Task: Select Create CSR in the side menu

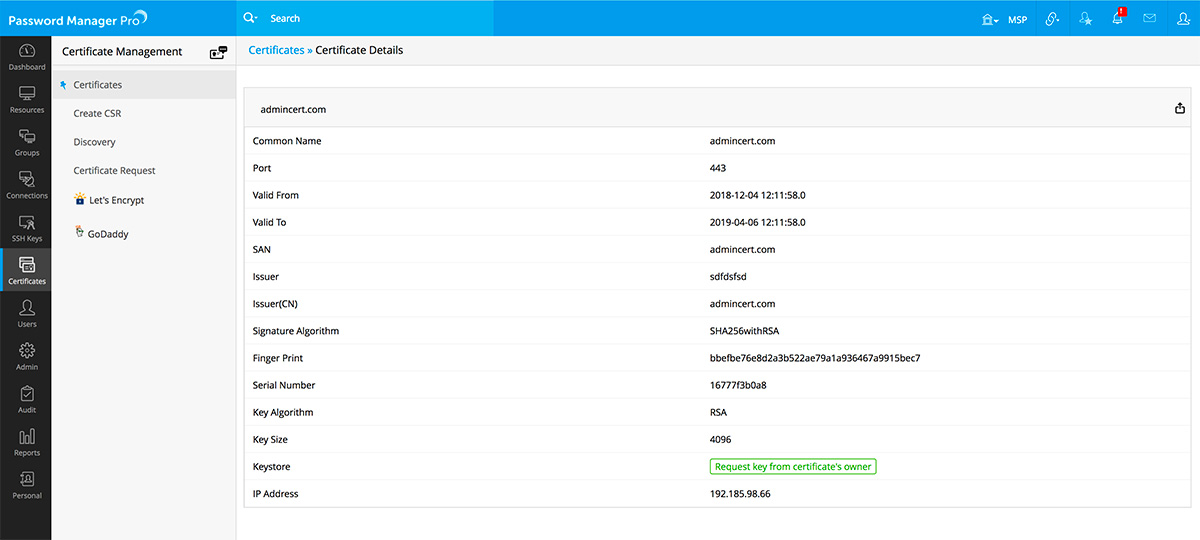Action: pyautogui.click(x=97, y=114)
